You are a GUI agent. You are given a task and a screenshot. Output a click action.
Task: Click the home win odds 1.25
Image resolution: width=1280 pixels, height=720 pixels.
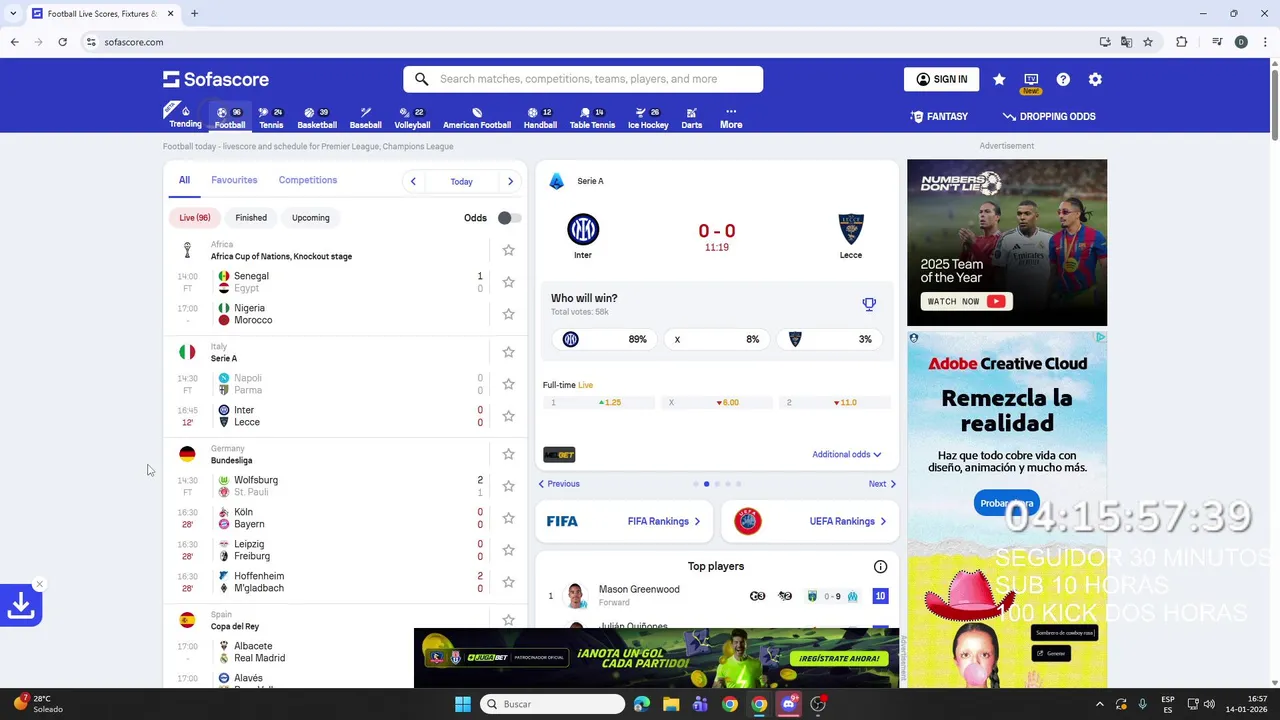coord(599,403)
